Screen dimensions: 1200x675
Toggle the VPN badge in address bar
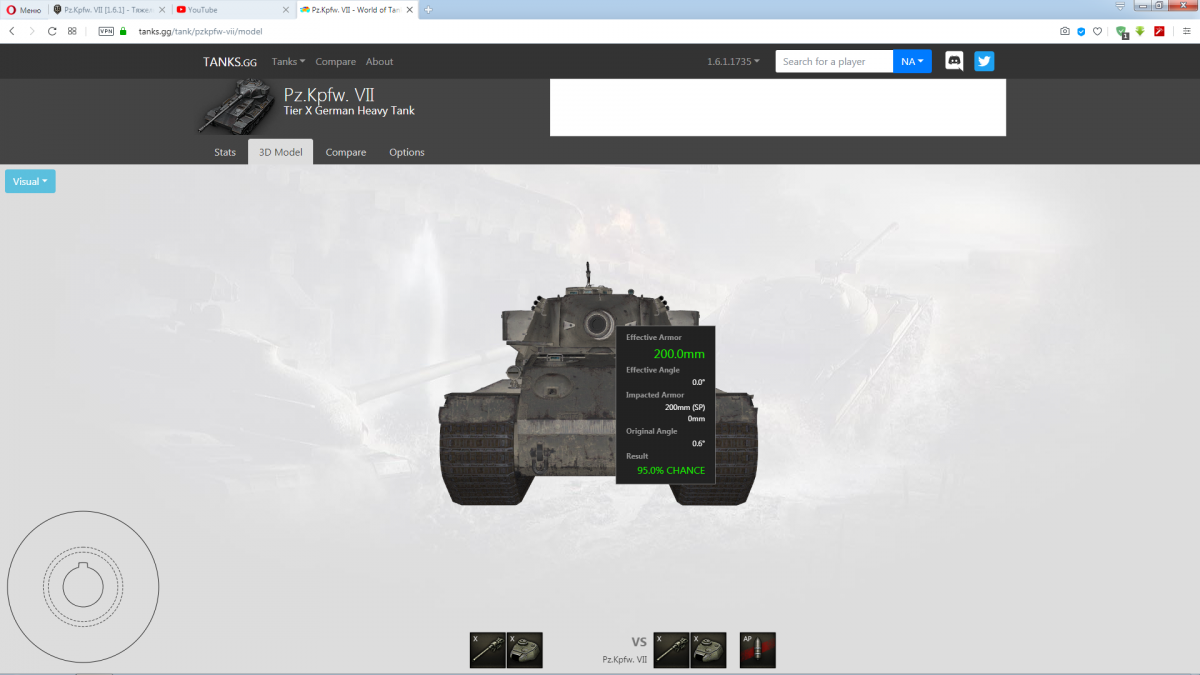(106, 31)
